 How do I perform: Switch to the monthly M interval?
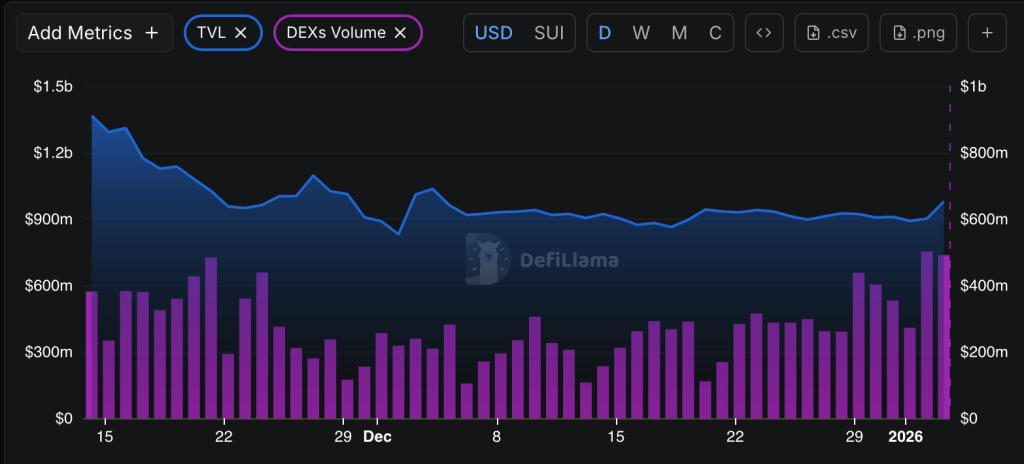(679, 33)
